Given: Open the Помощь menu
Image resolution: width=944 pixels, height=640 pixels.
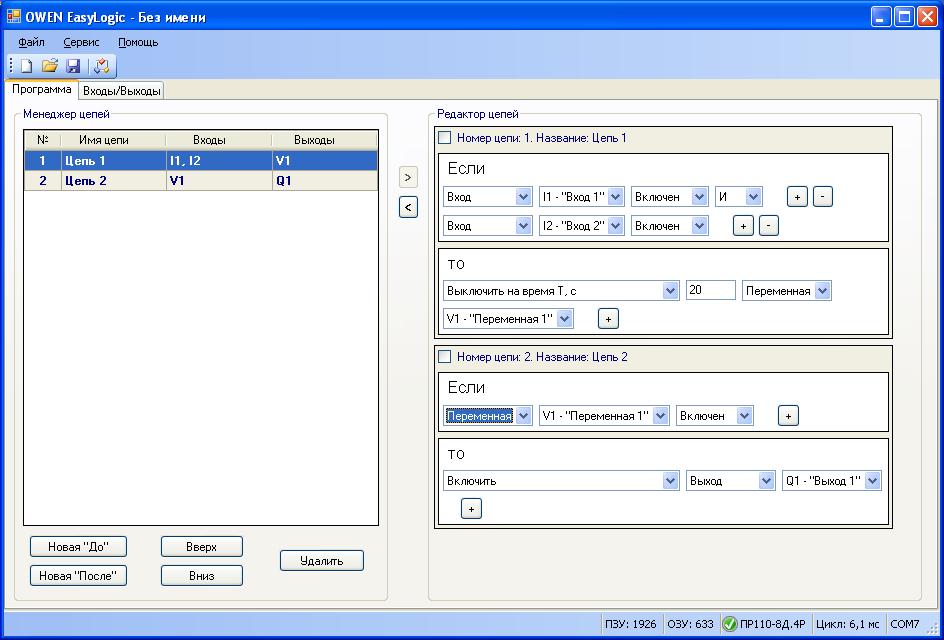Looking at the screenshot, I should pos(138,43).
